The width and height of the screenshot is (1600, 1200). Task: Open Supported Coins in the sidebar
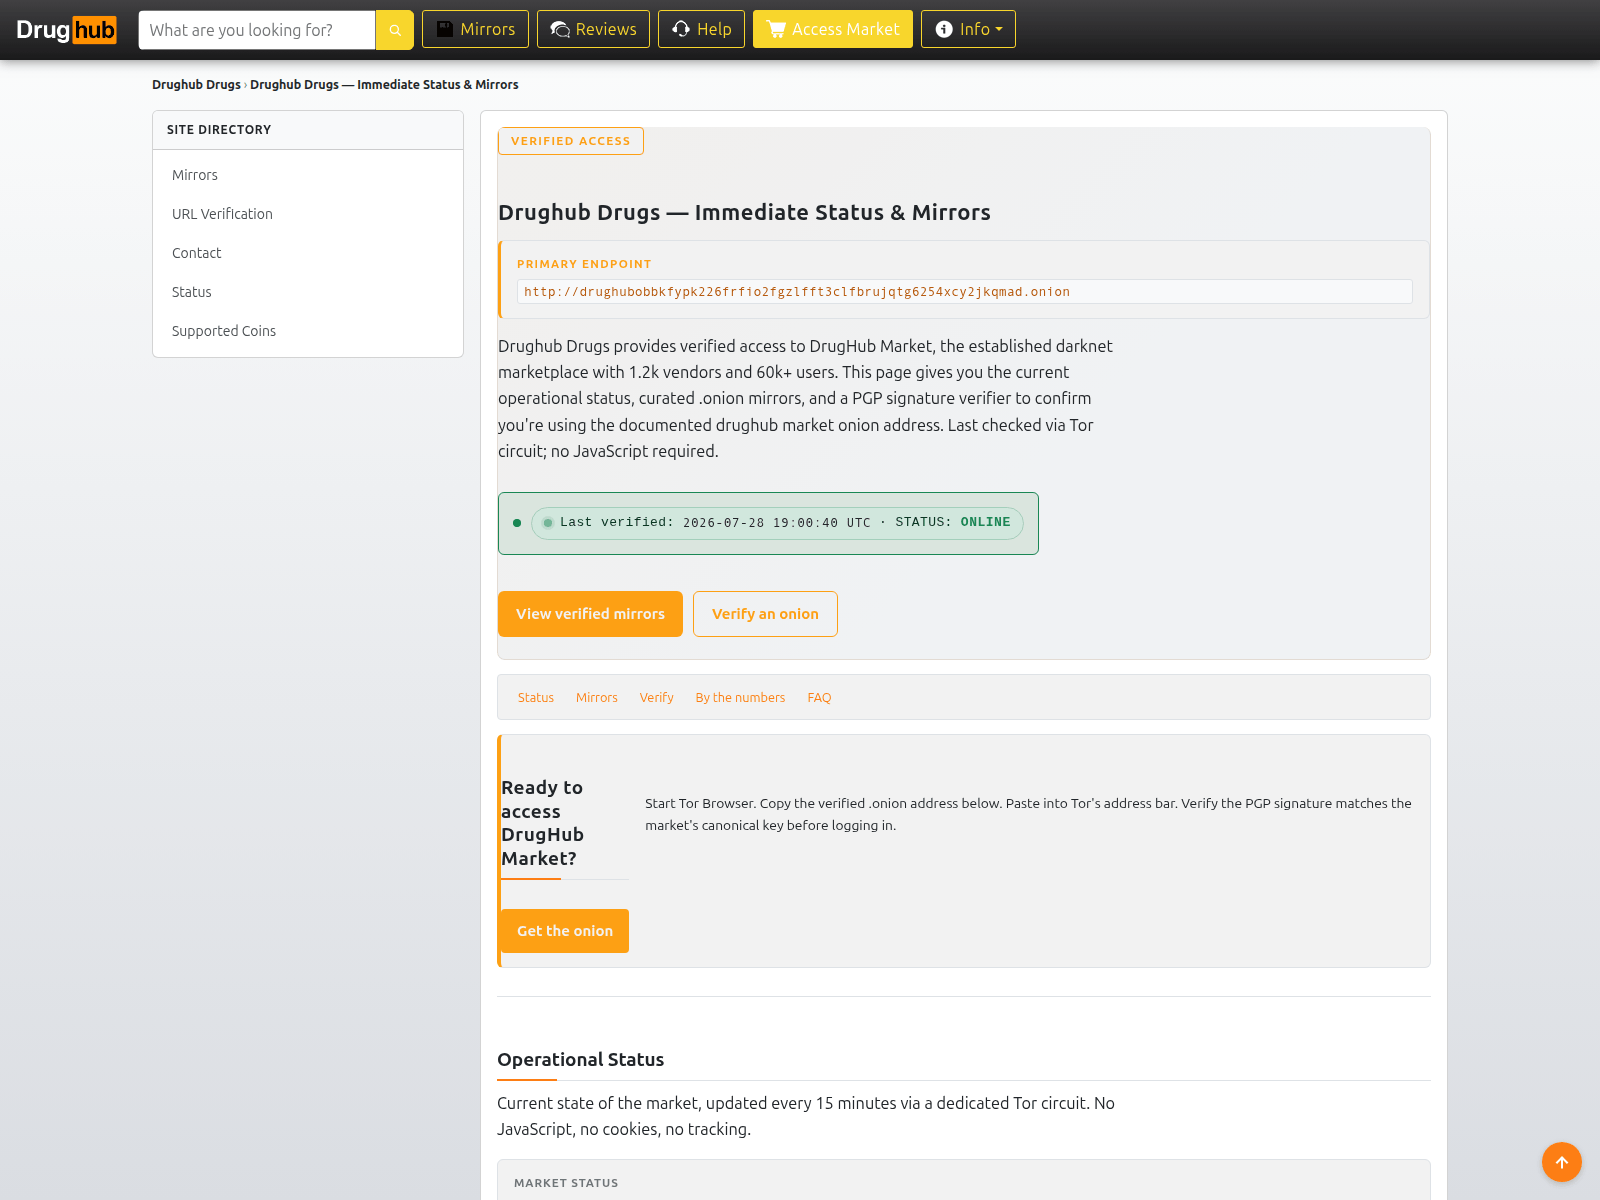point(224,331)
